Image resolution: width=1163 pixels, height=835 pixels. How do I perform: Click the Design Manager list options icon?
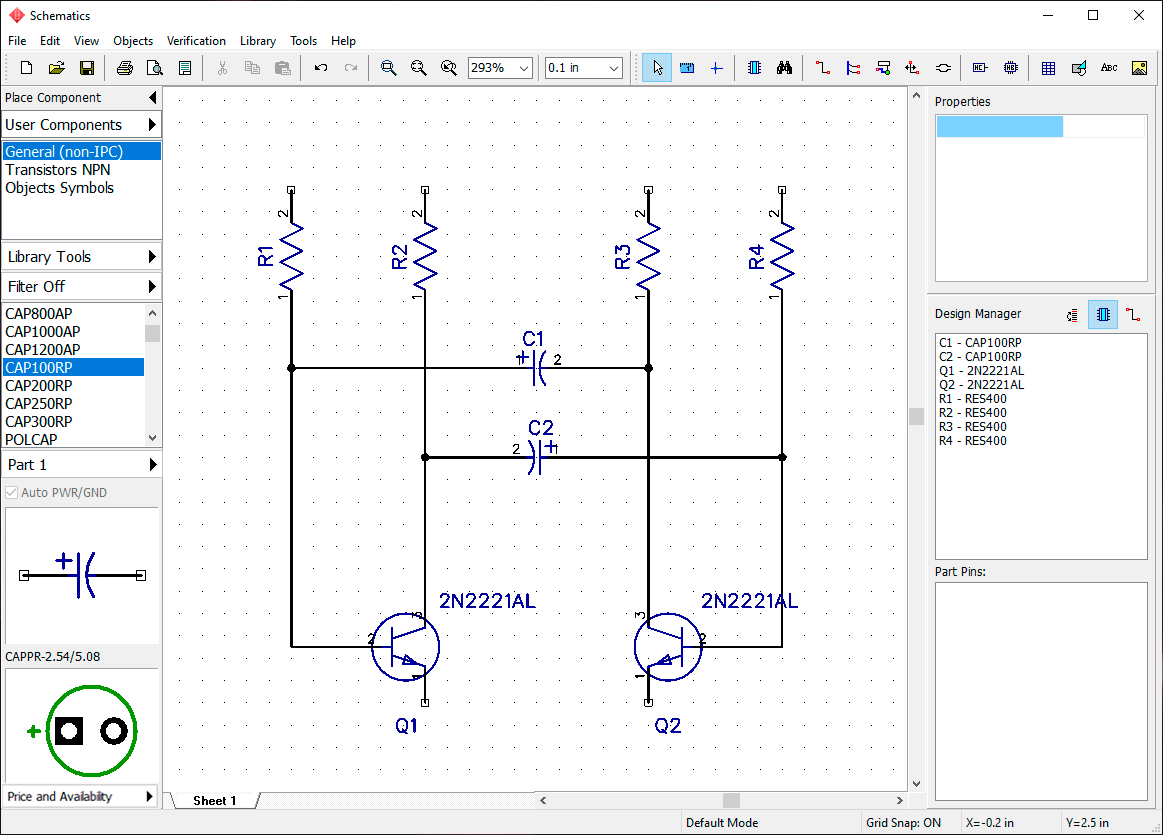coord(1073,314)
